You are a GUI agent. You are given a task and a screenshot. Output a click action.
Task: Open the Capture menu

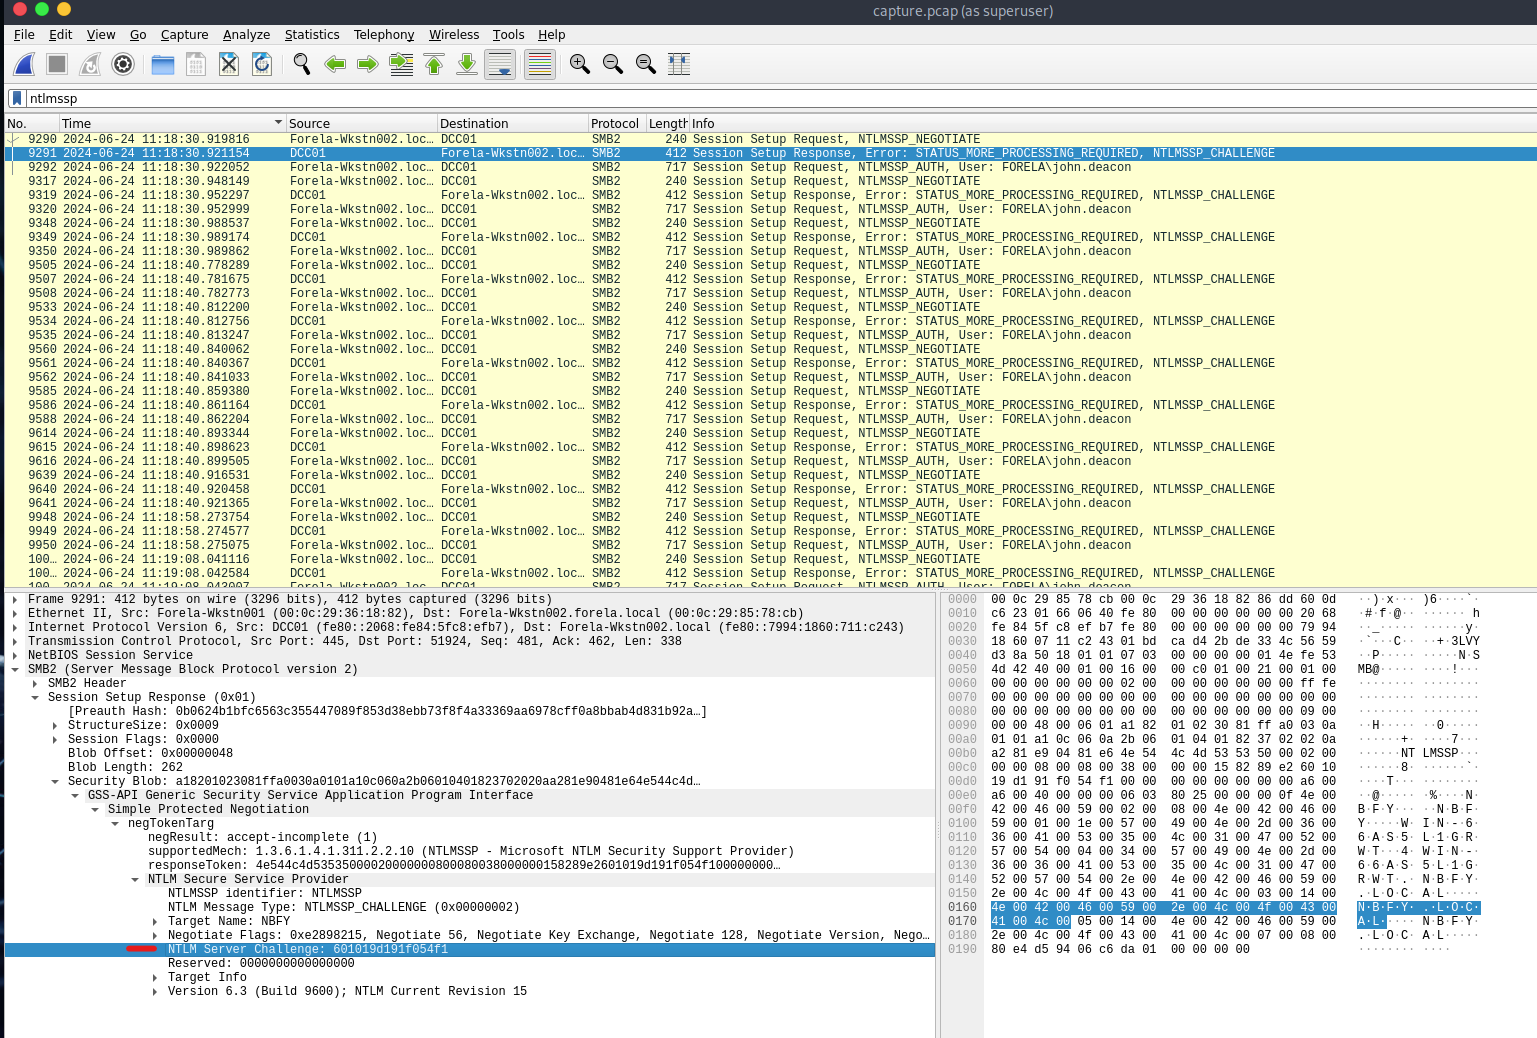pos(185,34)
